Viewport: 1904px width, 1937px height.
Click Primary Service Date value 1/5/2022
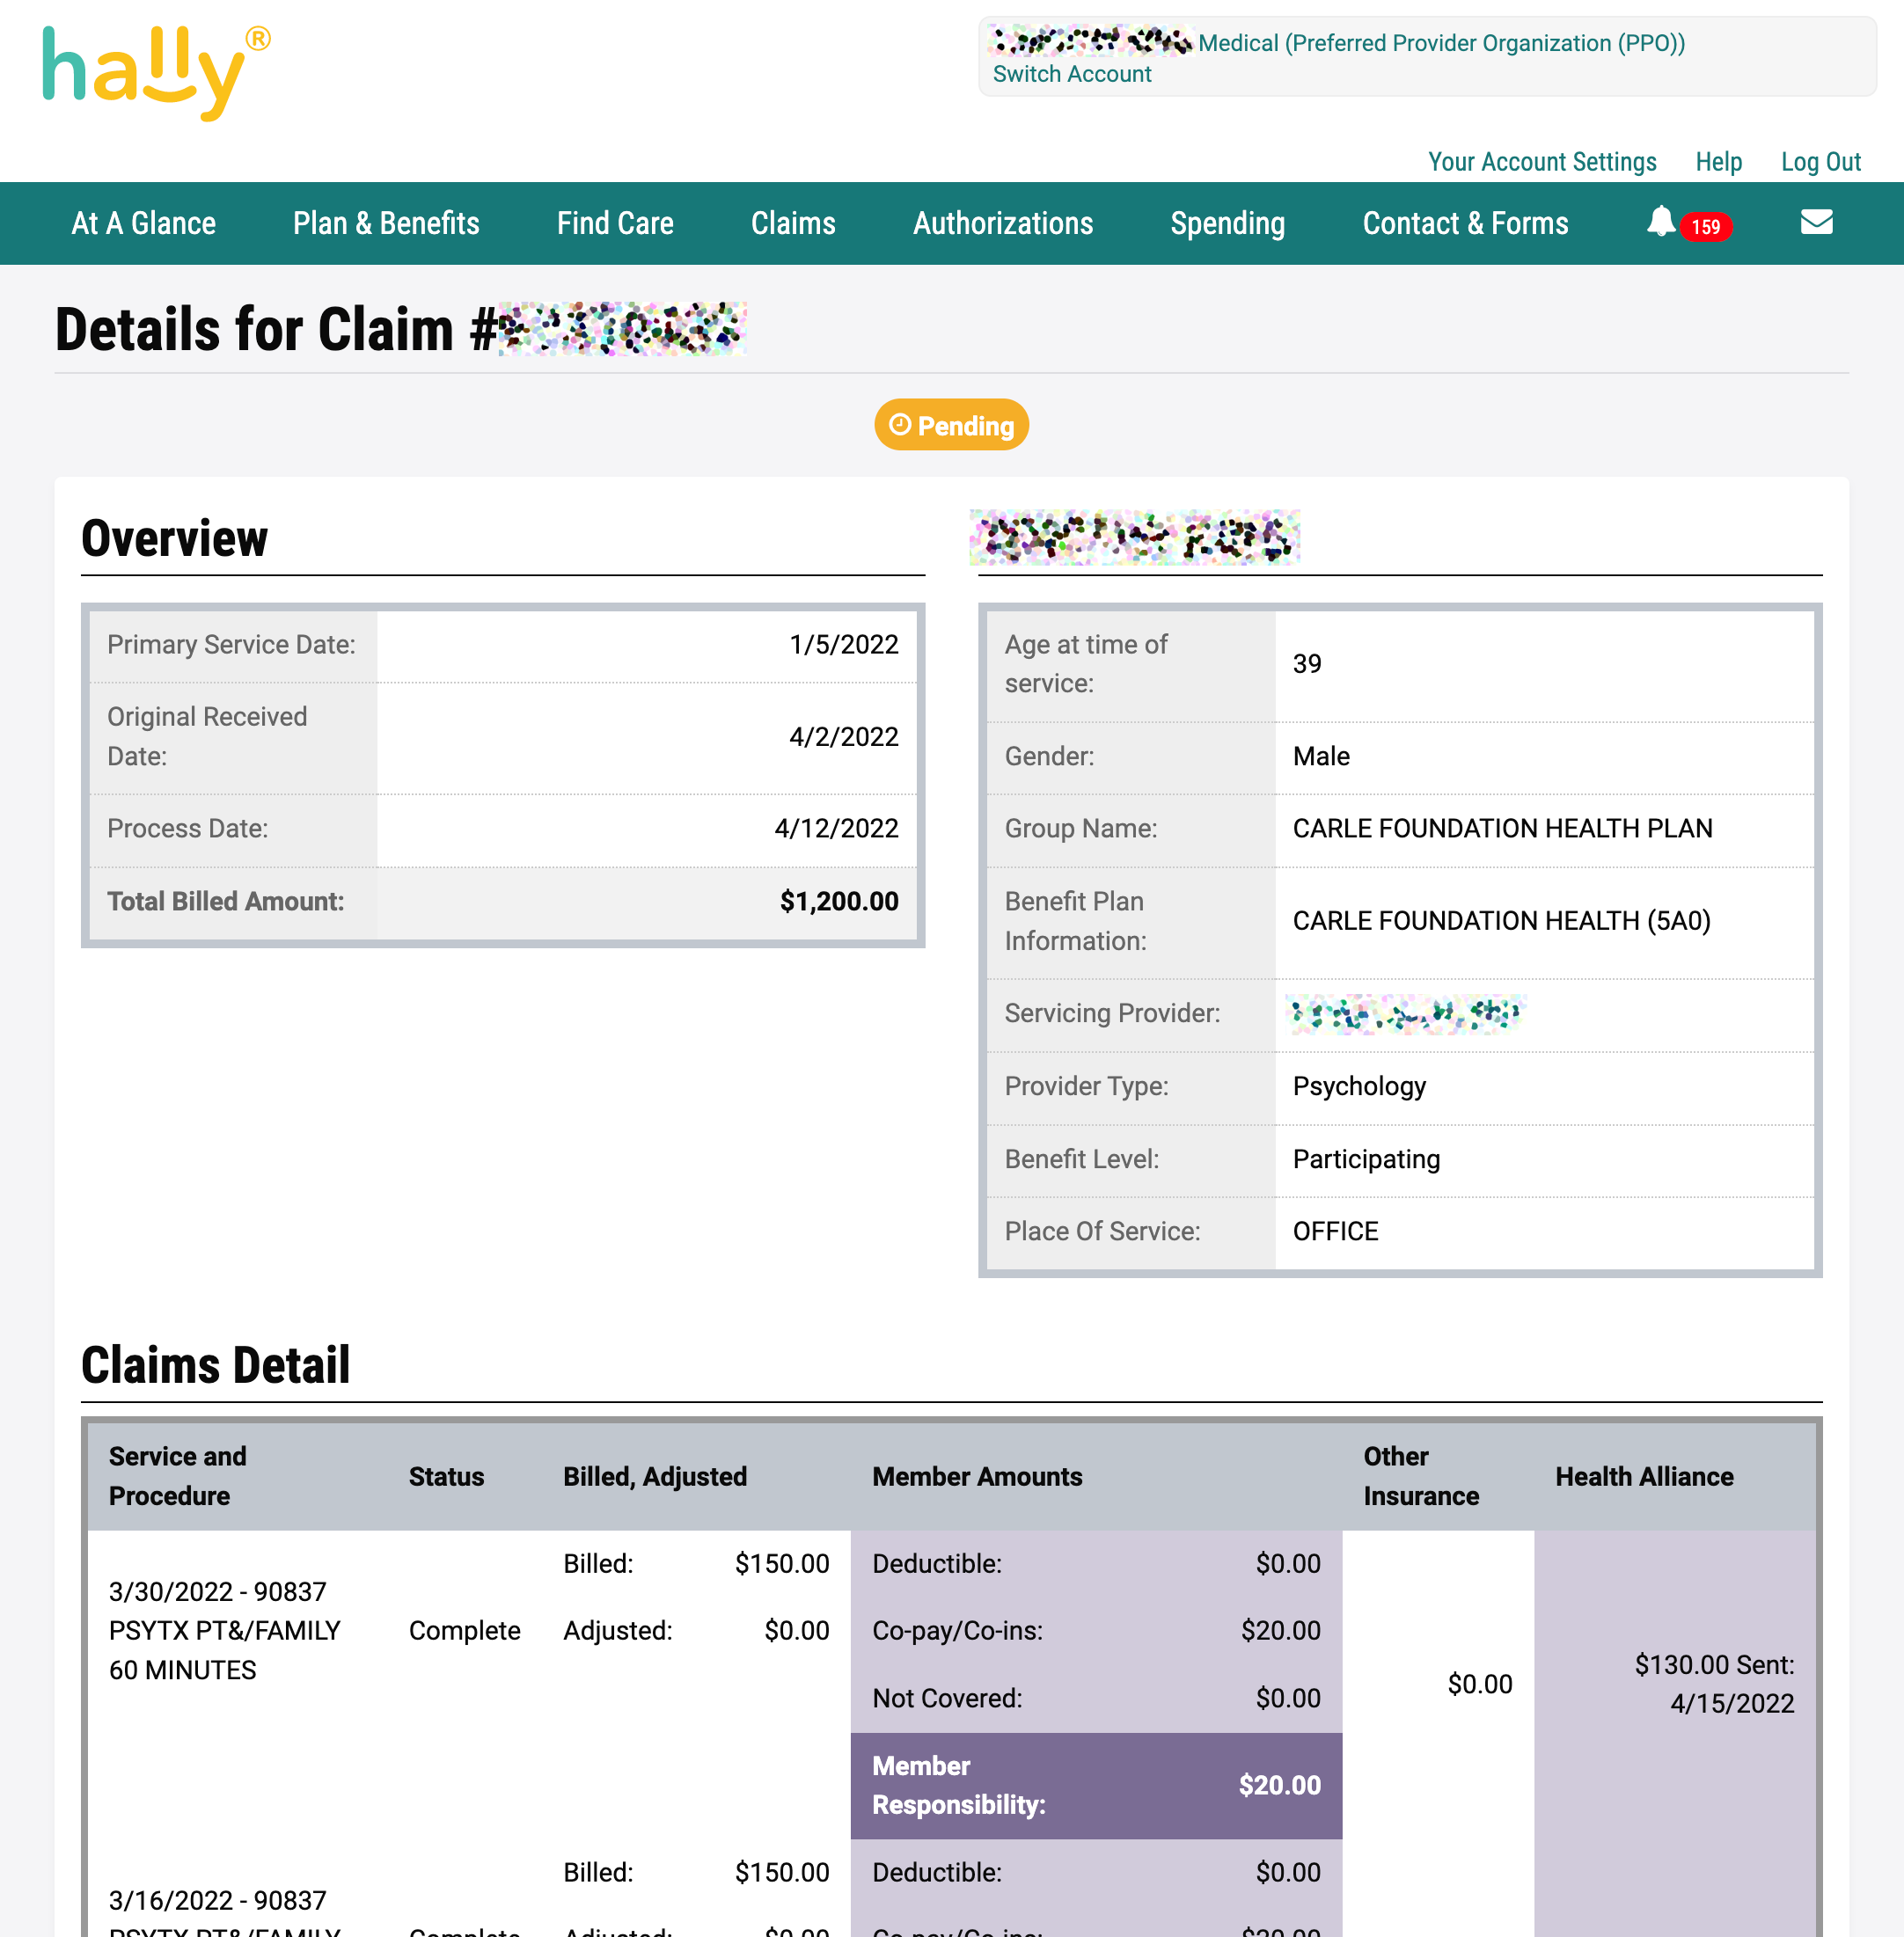point(843,645)
